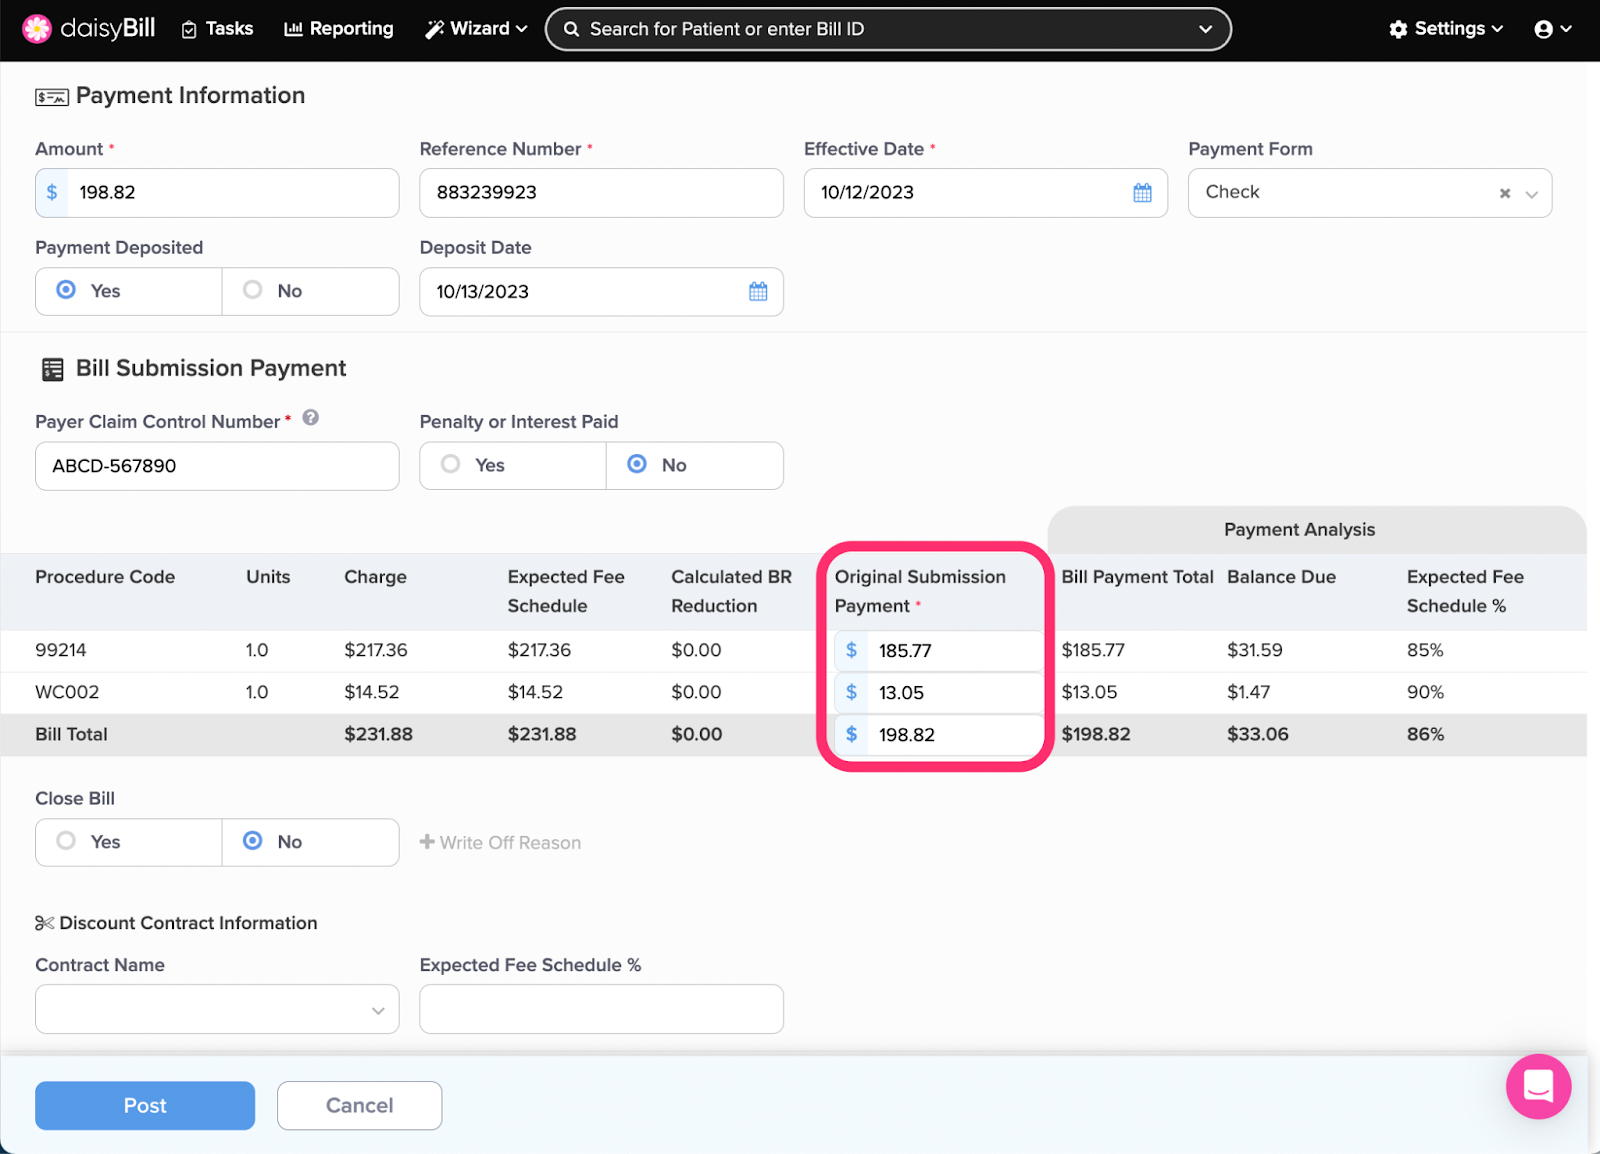1600x1154 pixels.
Task: Click the Cancel button
Action: (359, 1105)
